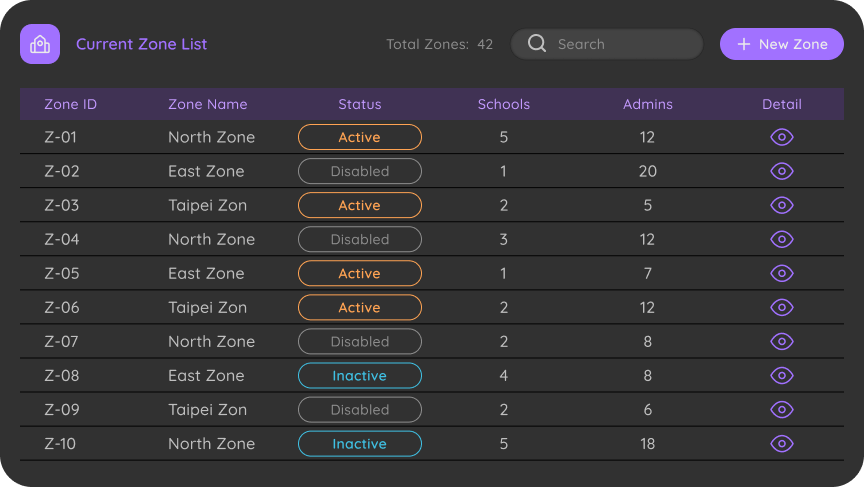Viewport: 864px width, 487px height.
Task: Select zone ID Z-06 cell
Action: [62, 307]
